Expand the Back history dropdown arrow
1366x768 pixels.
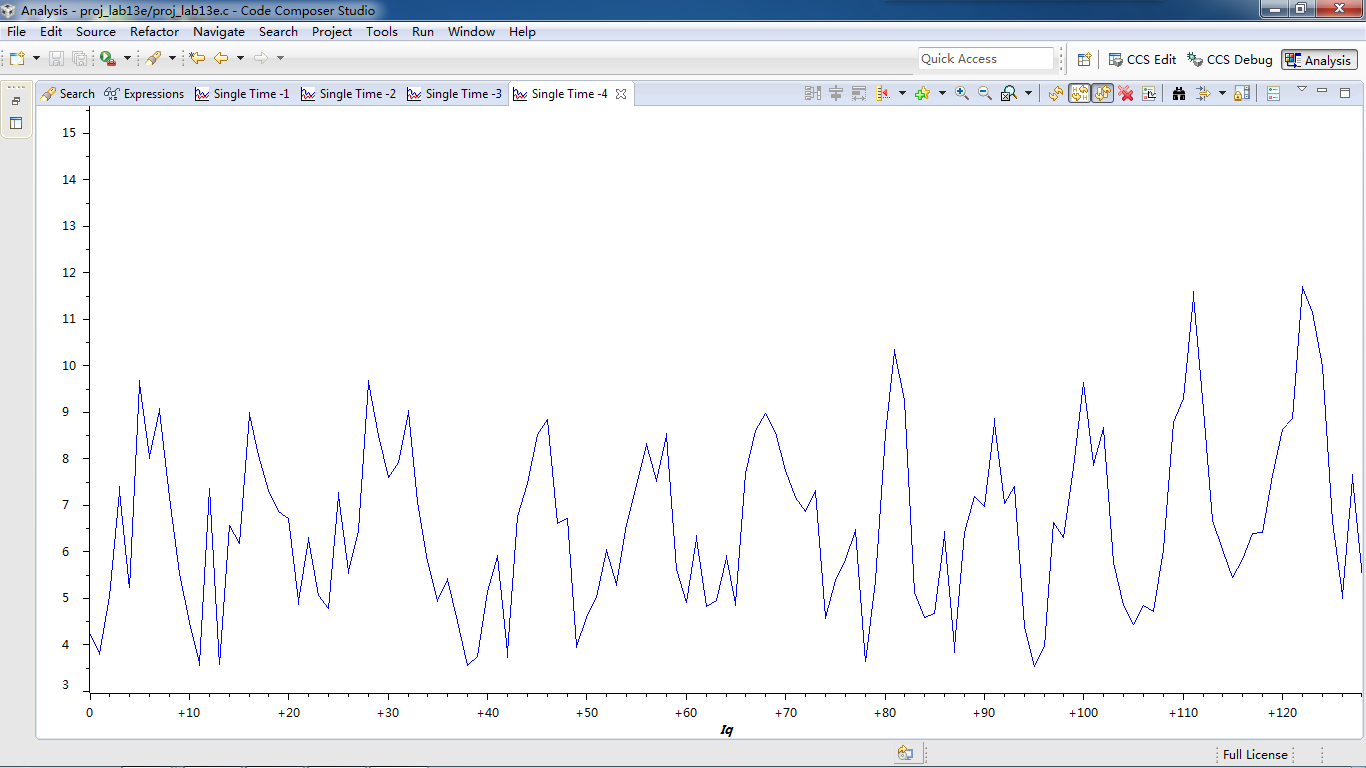tap(240, 59)
